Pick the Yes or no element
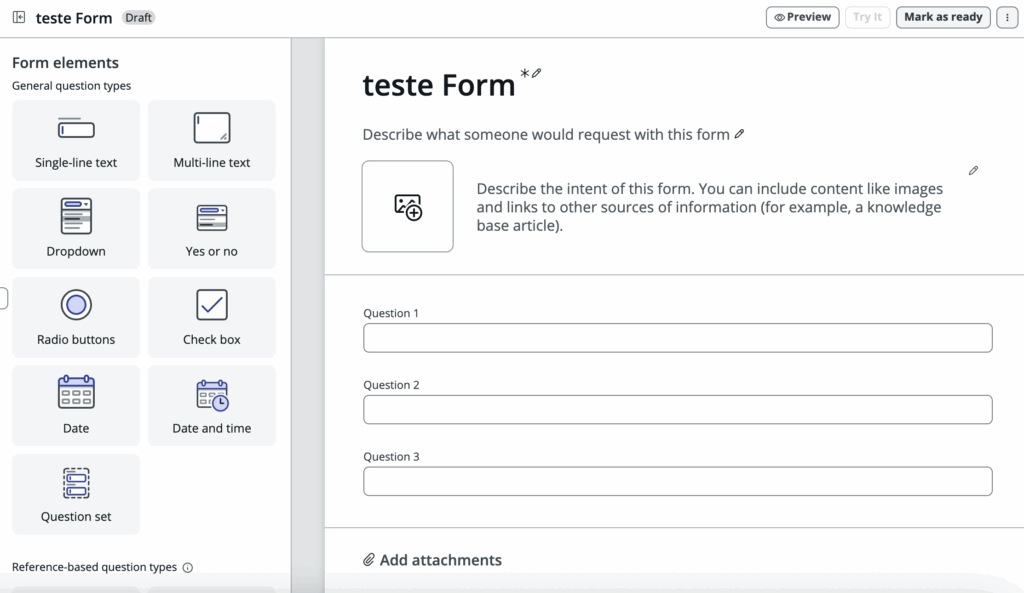 click(x=211, y=229)
